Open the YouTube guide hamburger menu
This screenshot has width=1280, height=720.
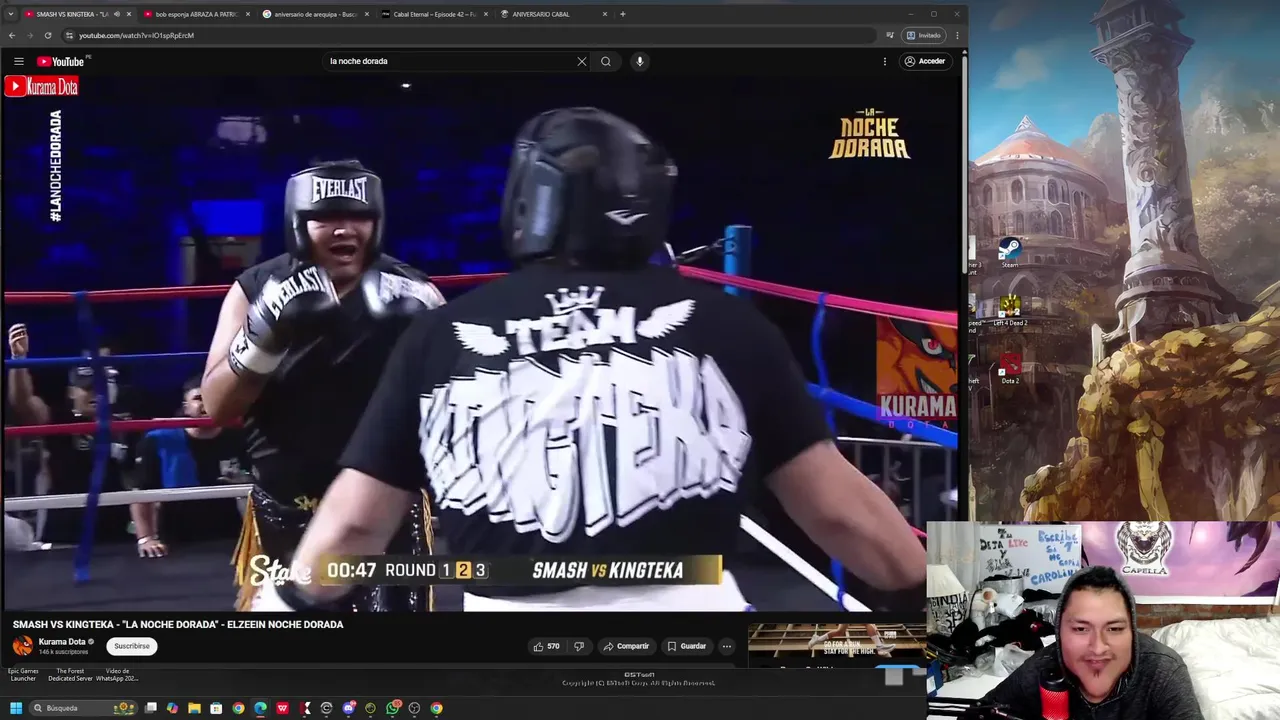18,61
